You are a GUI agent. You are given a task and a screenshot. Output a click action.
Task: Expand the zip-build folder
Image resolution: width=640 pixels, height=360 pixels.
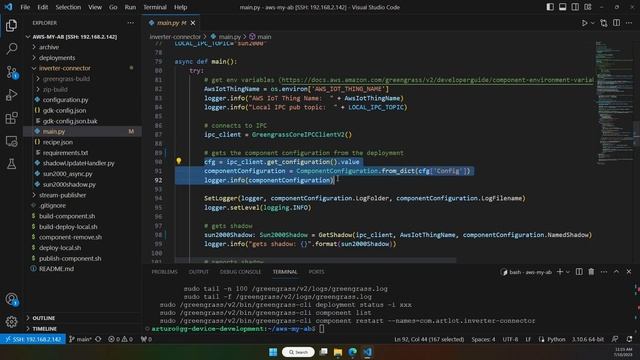55,89
